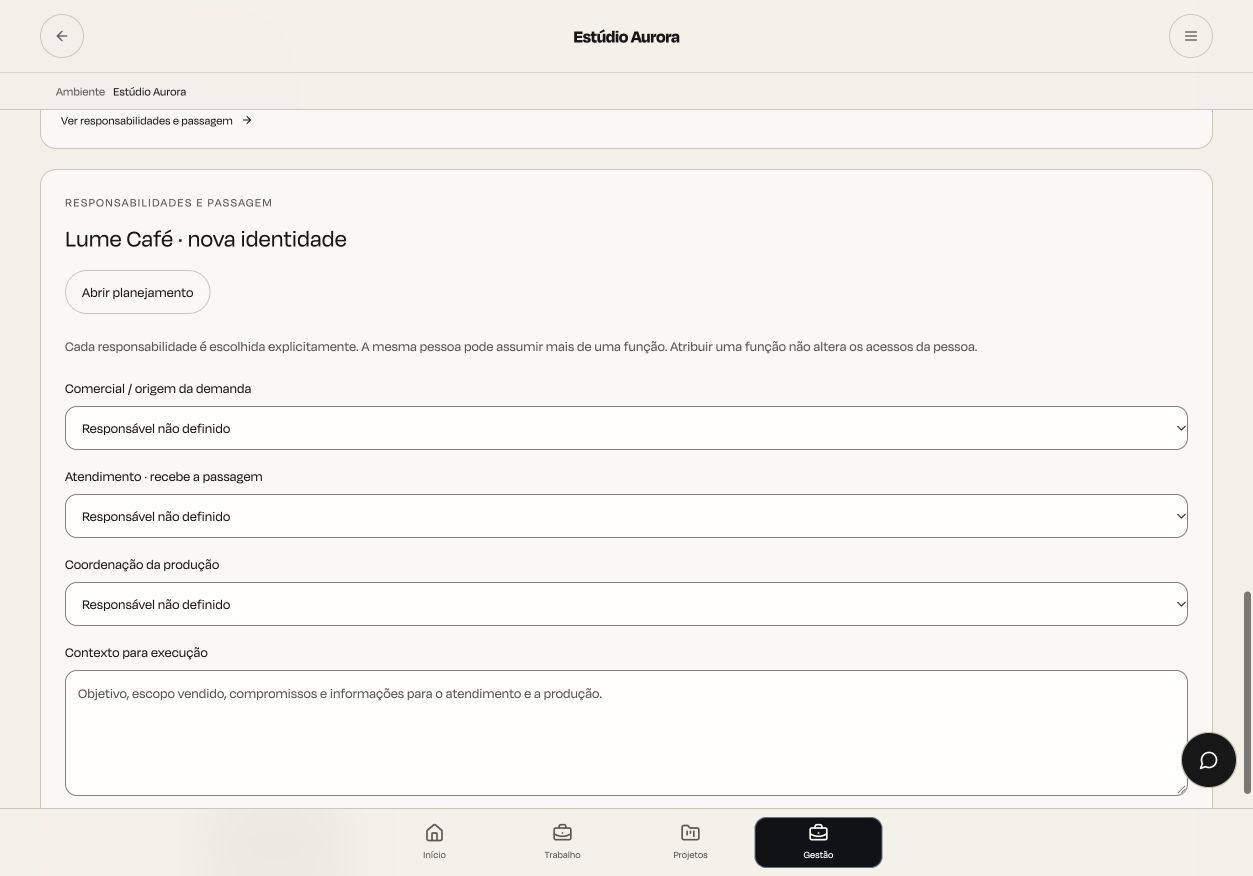Image resolution: width=1253 pixels, height=876 pixels.
Task: Open the chat bubble button
Action: coord(1208,760)
